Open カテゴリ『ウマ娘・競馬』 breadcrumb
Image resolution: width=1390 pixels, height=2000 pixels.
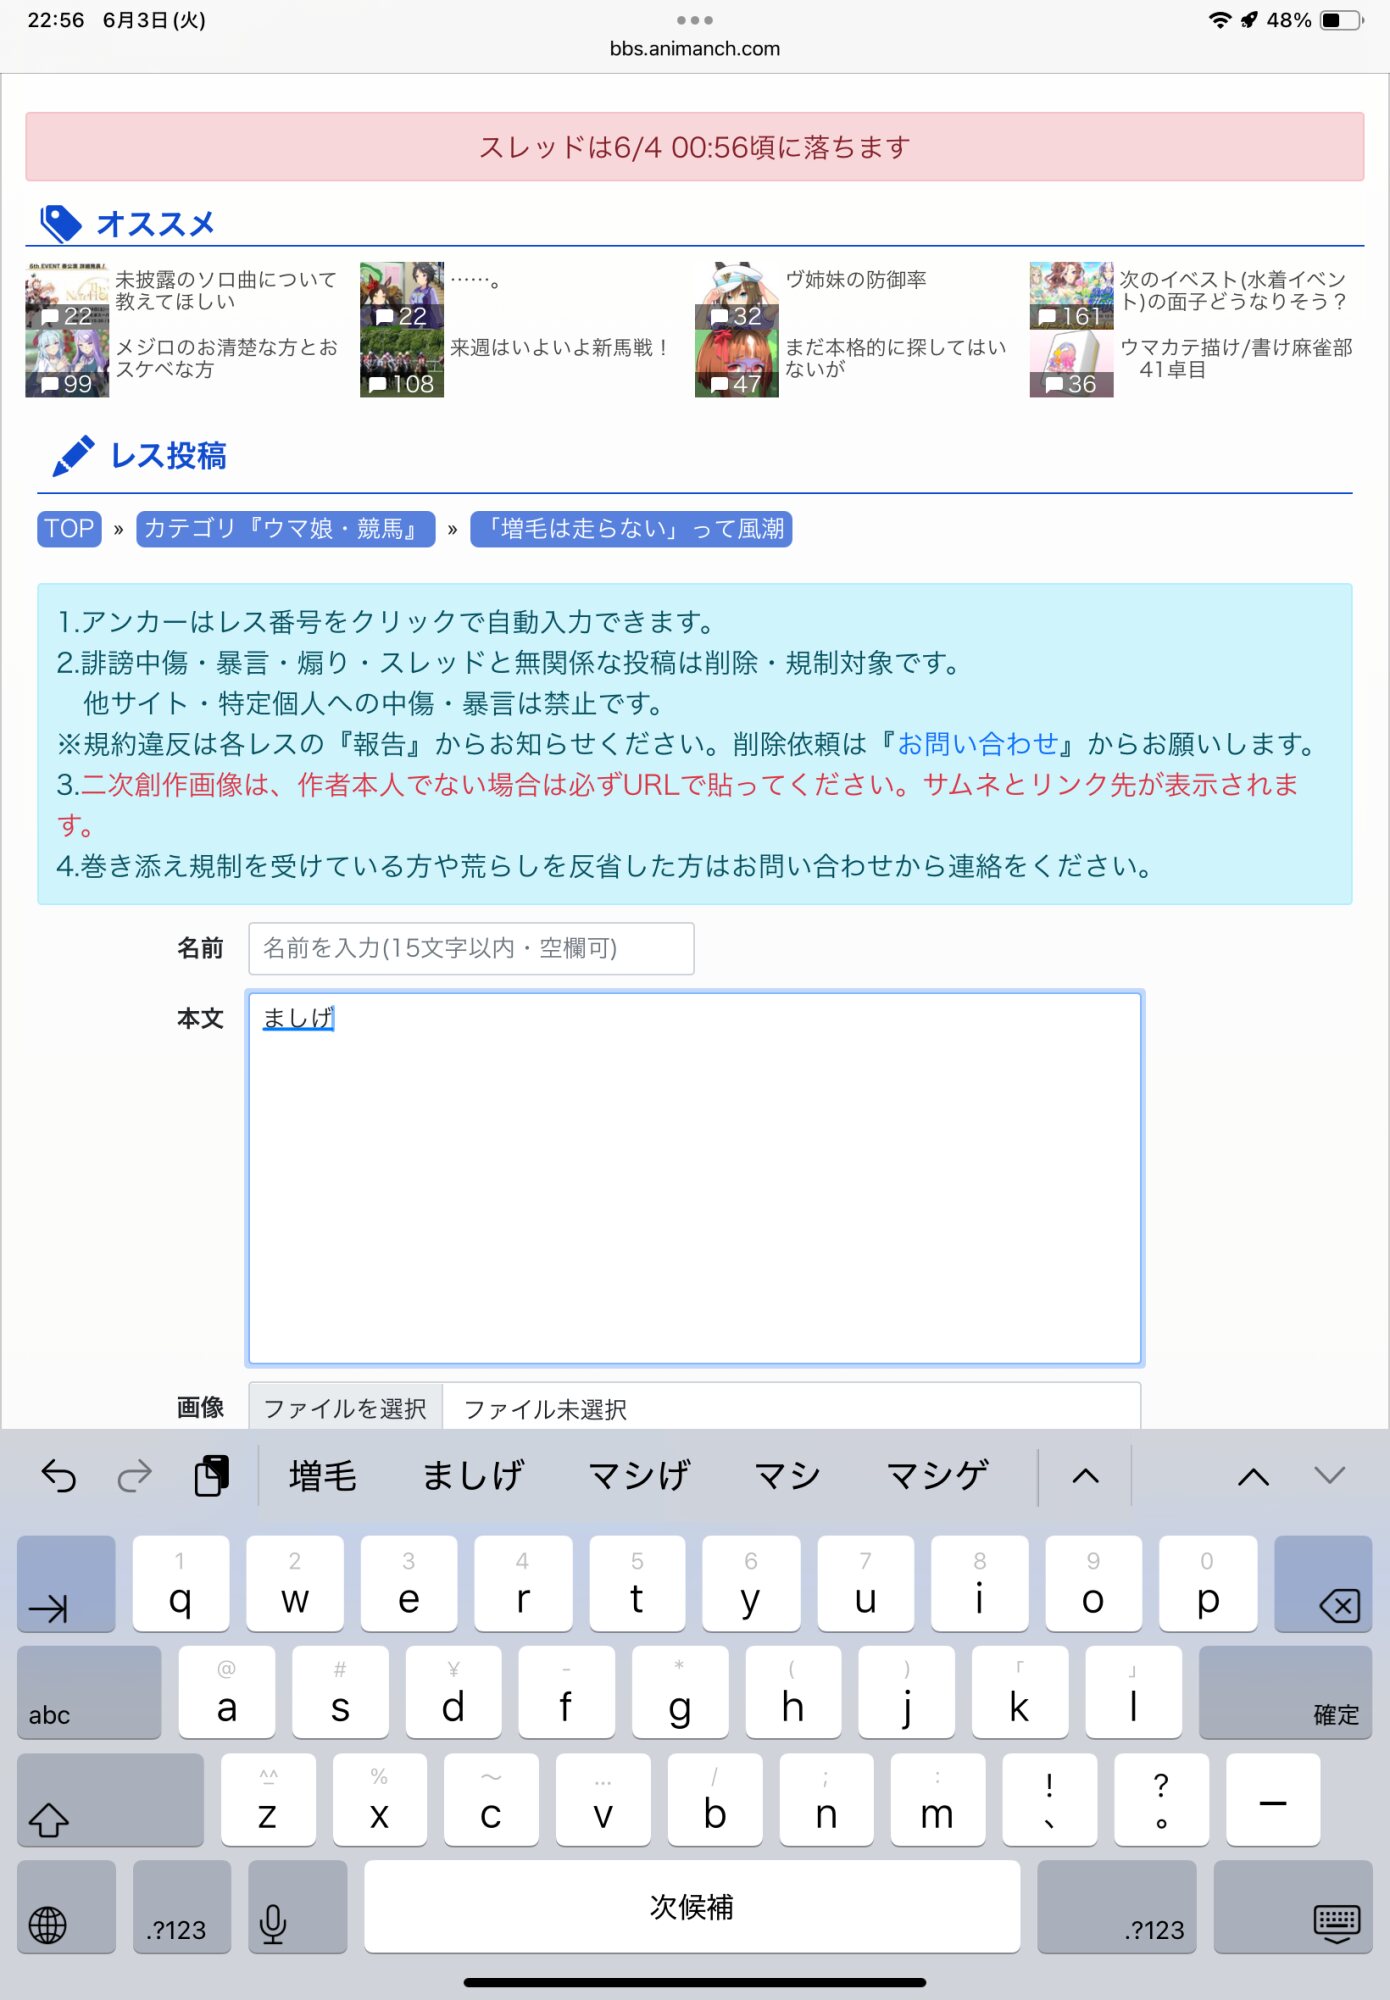click(x=285, y=529)
